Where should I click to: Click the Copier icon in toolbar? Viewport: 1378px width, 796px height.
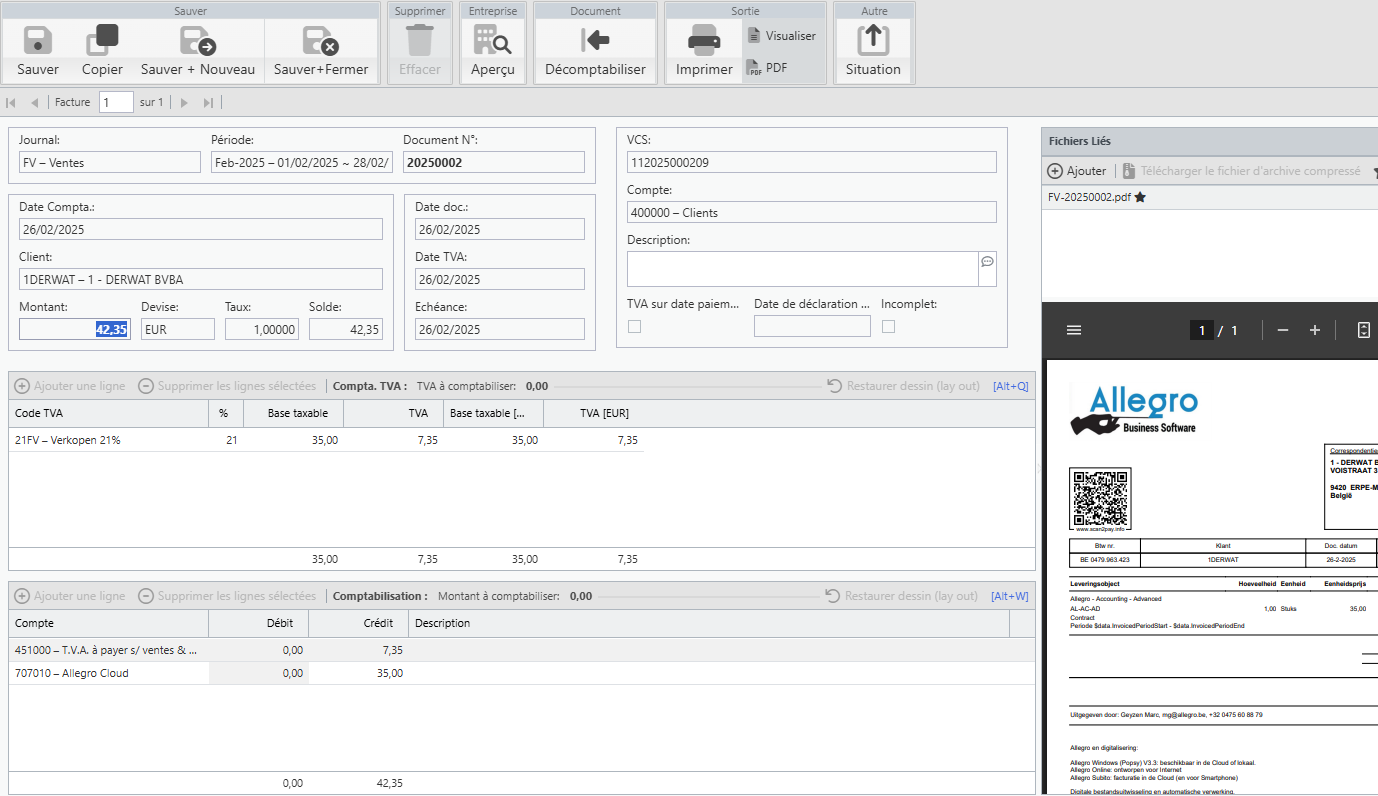102,41
